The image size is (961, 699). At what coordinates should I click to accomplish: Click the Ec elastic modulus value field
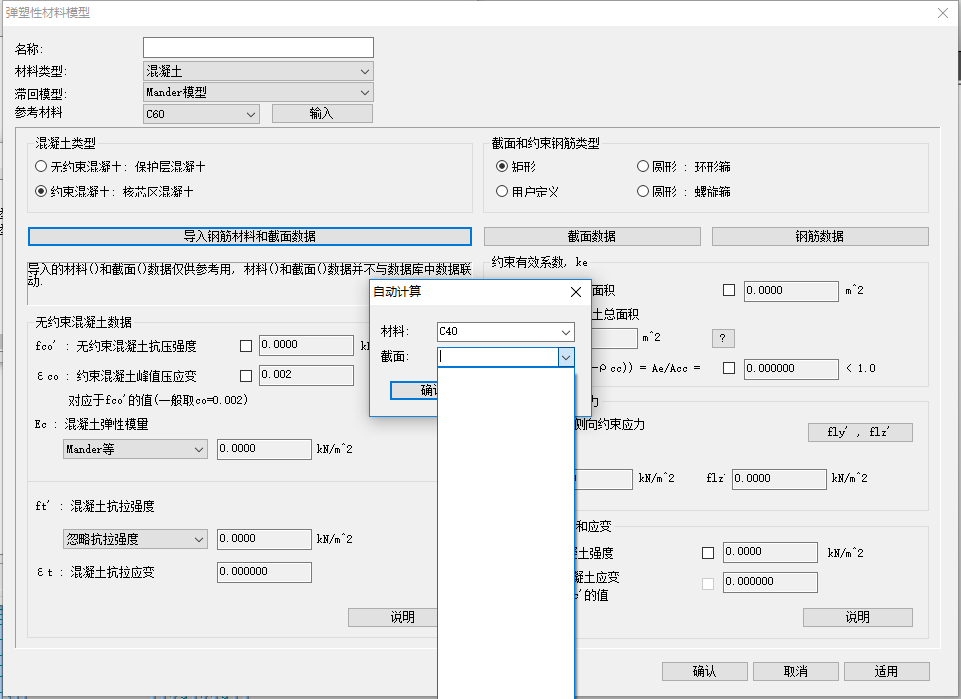[264, 449]
